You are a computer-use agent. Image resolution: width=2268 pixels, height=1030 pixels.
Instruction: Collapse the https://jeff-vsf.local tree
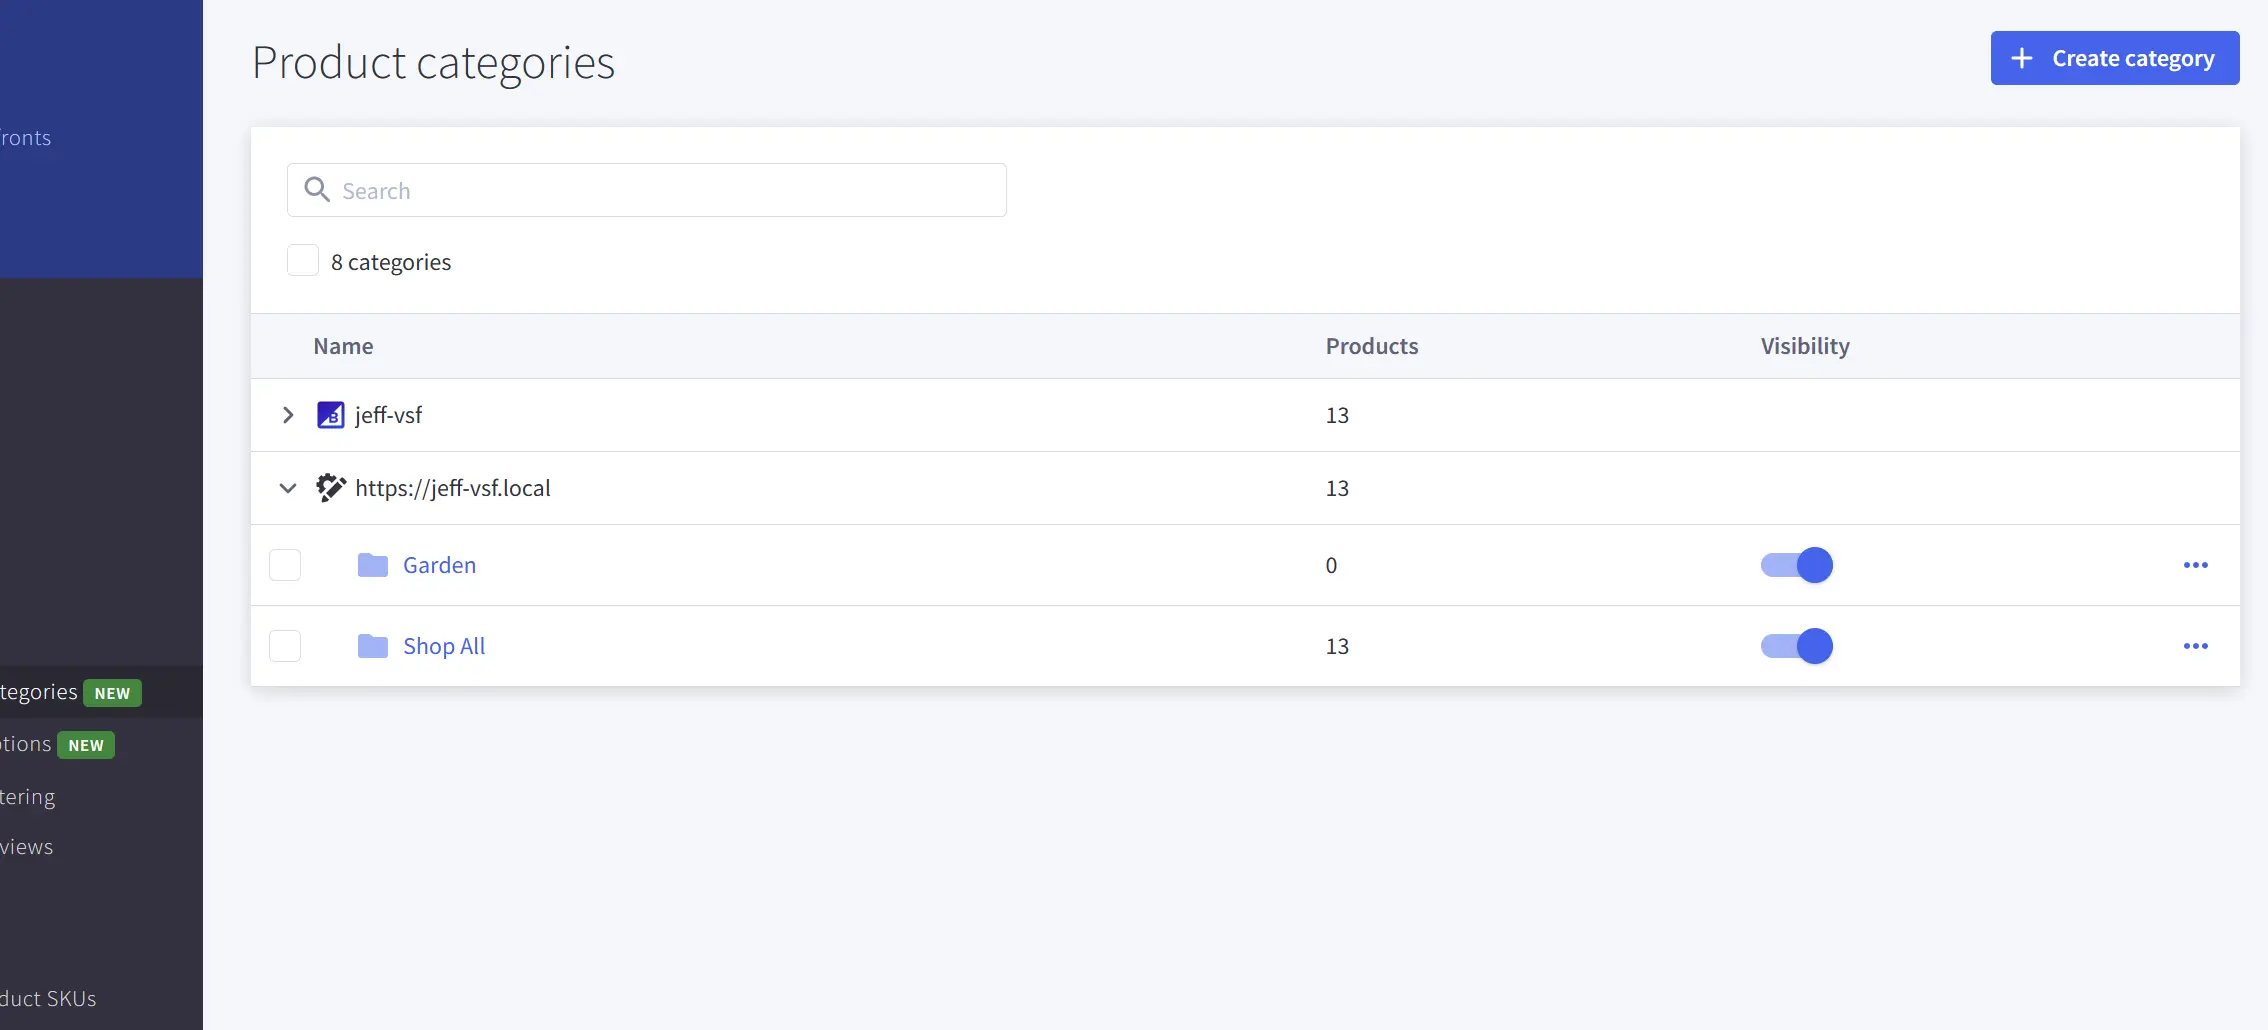point(288,488)
